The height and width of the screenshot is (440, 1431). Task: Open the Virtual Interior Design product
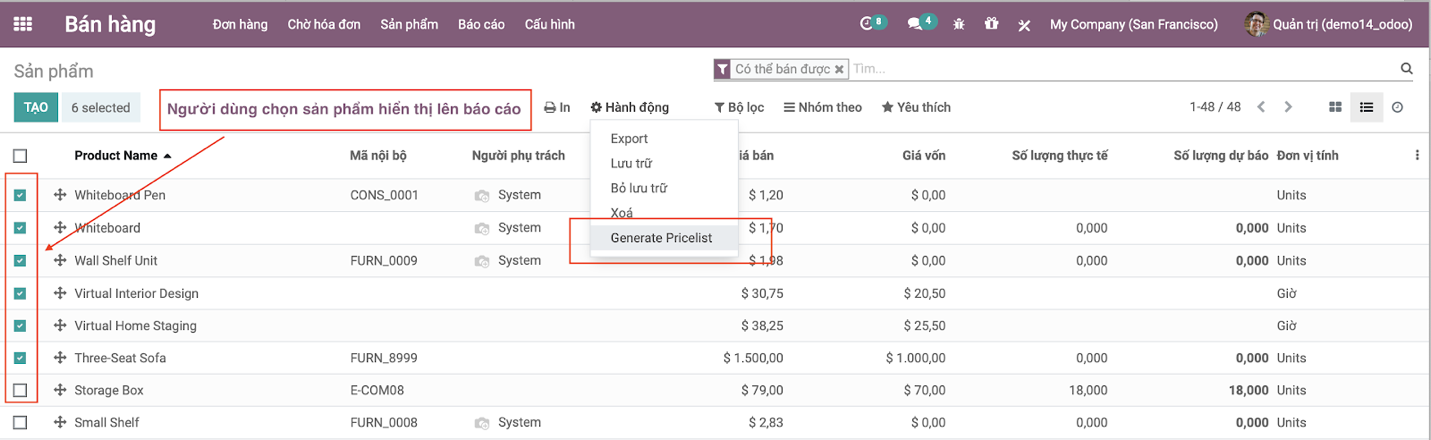136,294
